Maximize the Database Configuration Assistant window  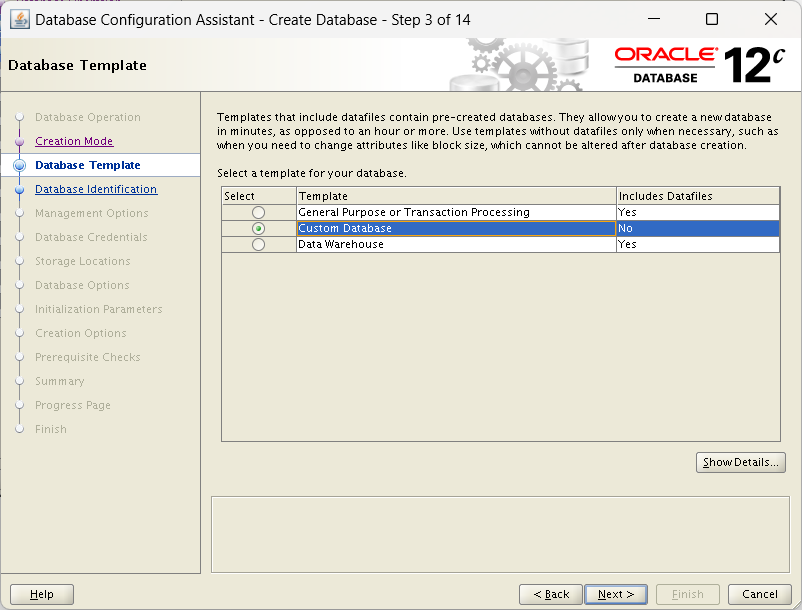[711, 19]
